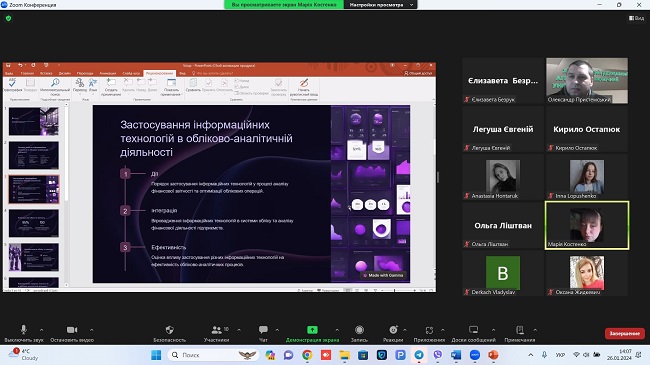Select Олександр Пристемський's video tile

coord(587,80)
